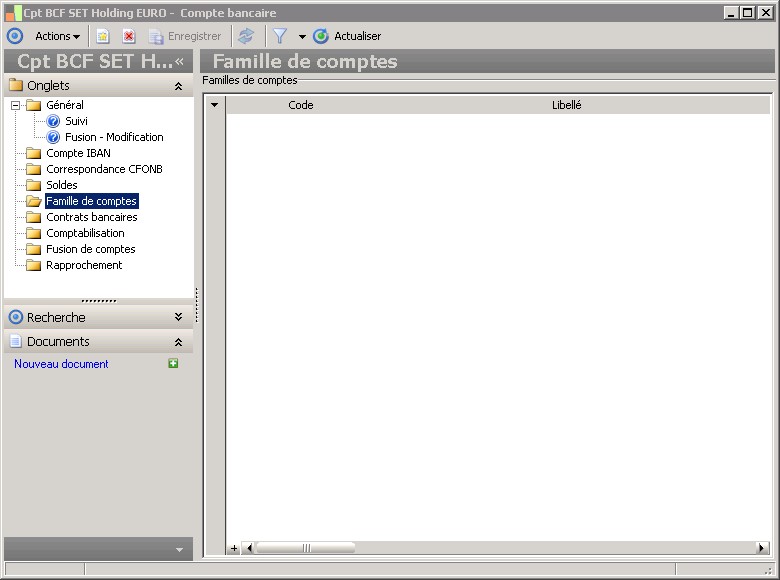Collapse the Documents section

pyautogui.click(x=178, y=342)
